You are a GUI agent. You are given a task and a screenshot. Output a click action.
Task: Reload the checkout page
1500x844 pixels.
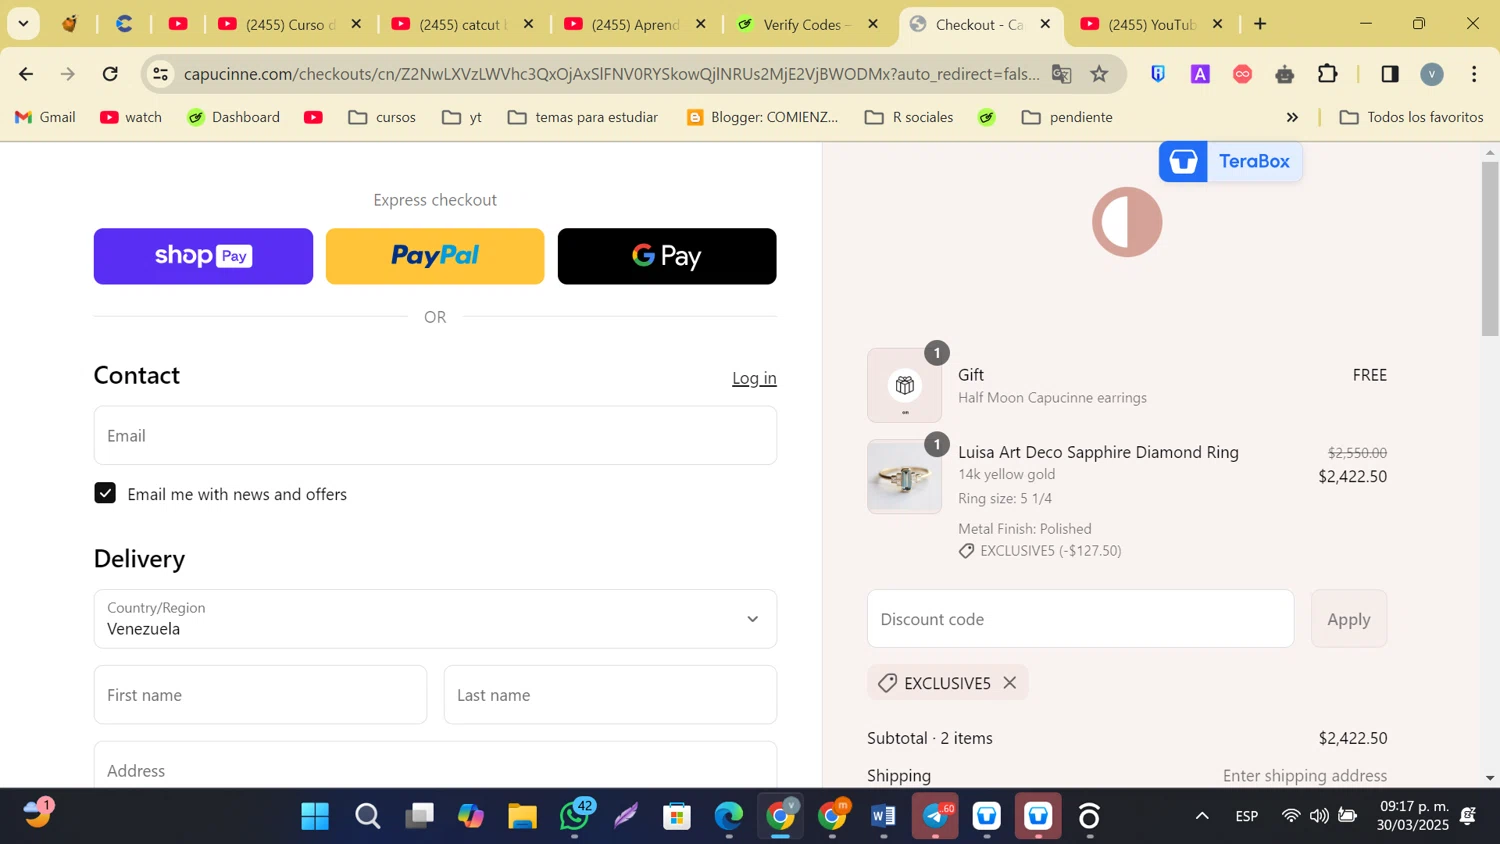(110, 74)
